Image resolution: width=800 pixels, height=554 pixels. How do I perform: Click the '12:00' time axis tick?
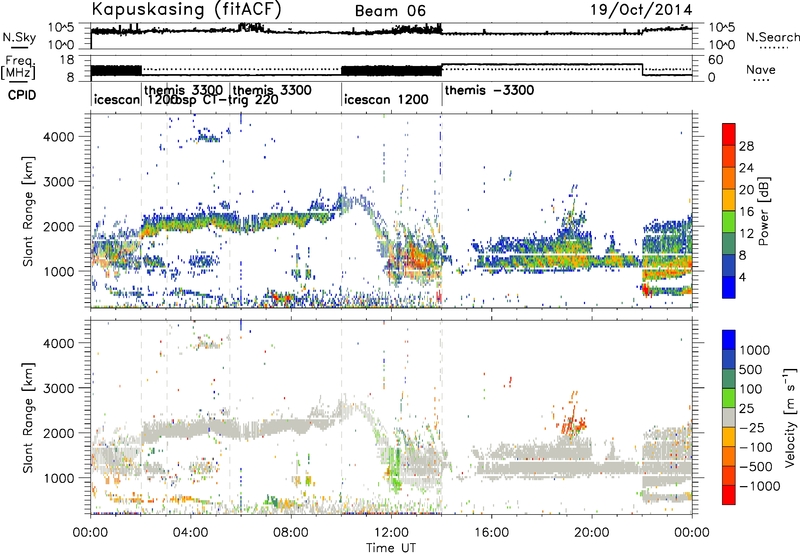pos(391,533)
